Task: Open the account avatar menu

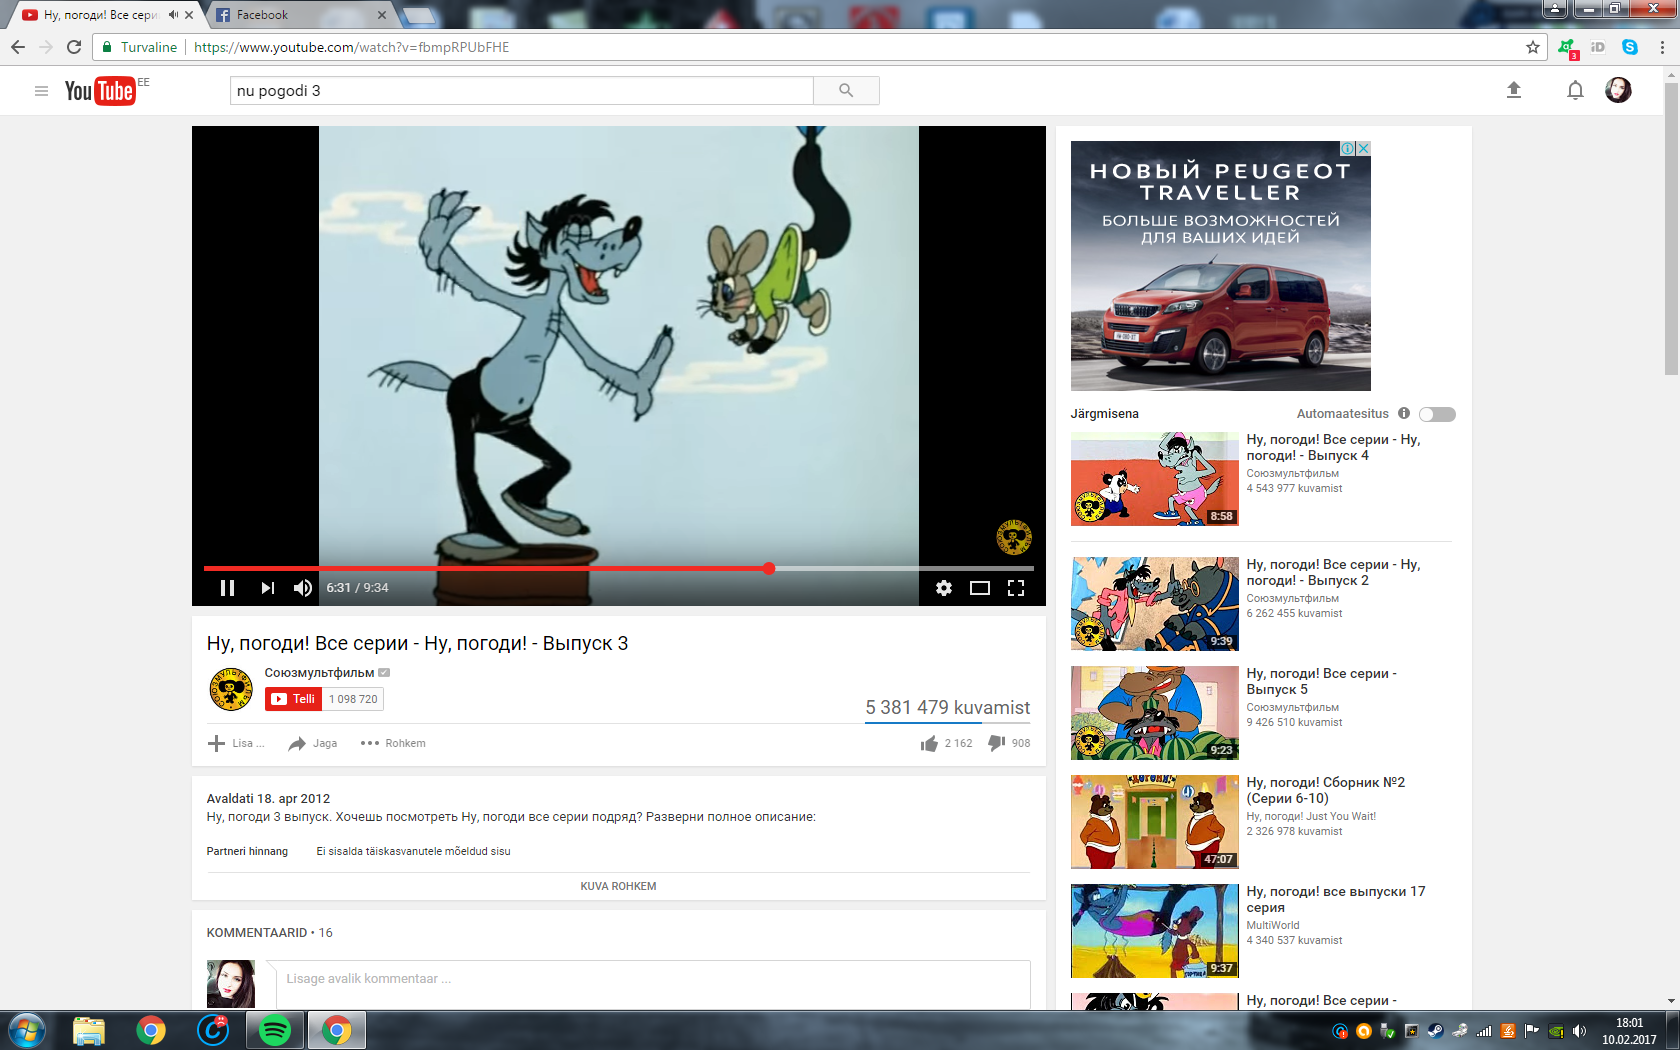Action: 1618,90
